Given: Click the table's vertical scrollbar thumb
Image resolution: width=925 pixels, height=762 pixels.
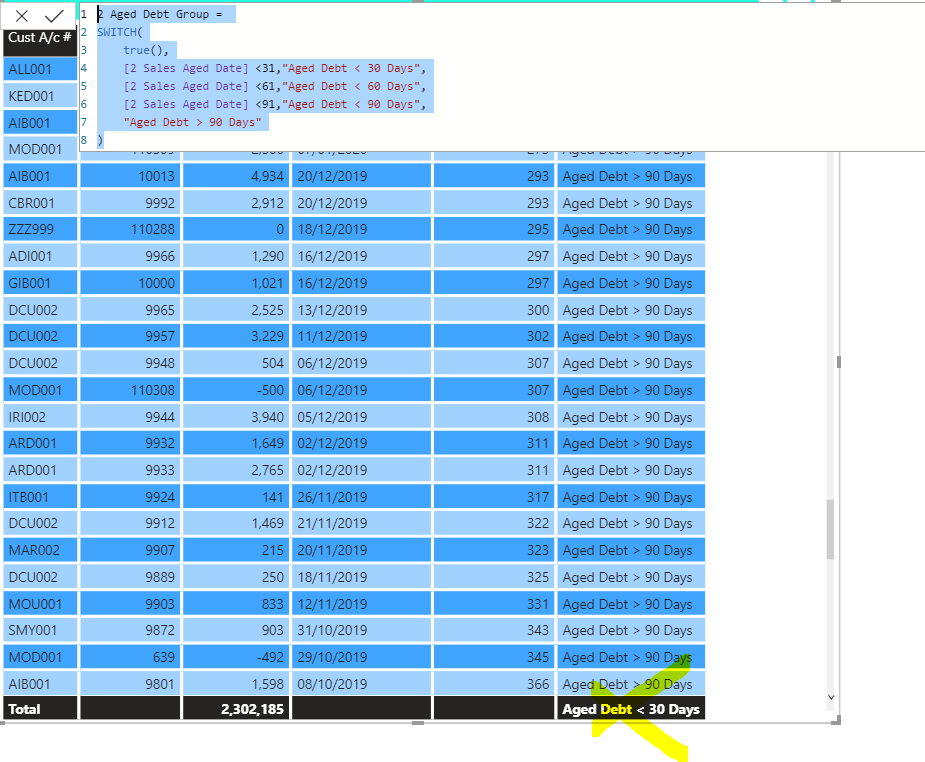Looking at the screenshot, I should tap(831, 529).
